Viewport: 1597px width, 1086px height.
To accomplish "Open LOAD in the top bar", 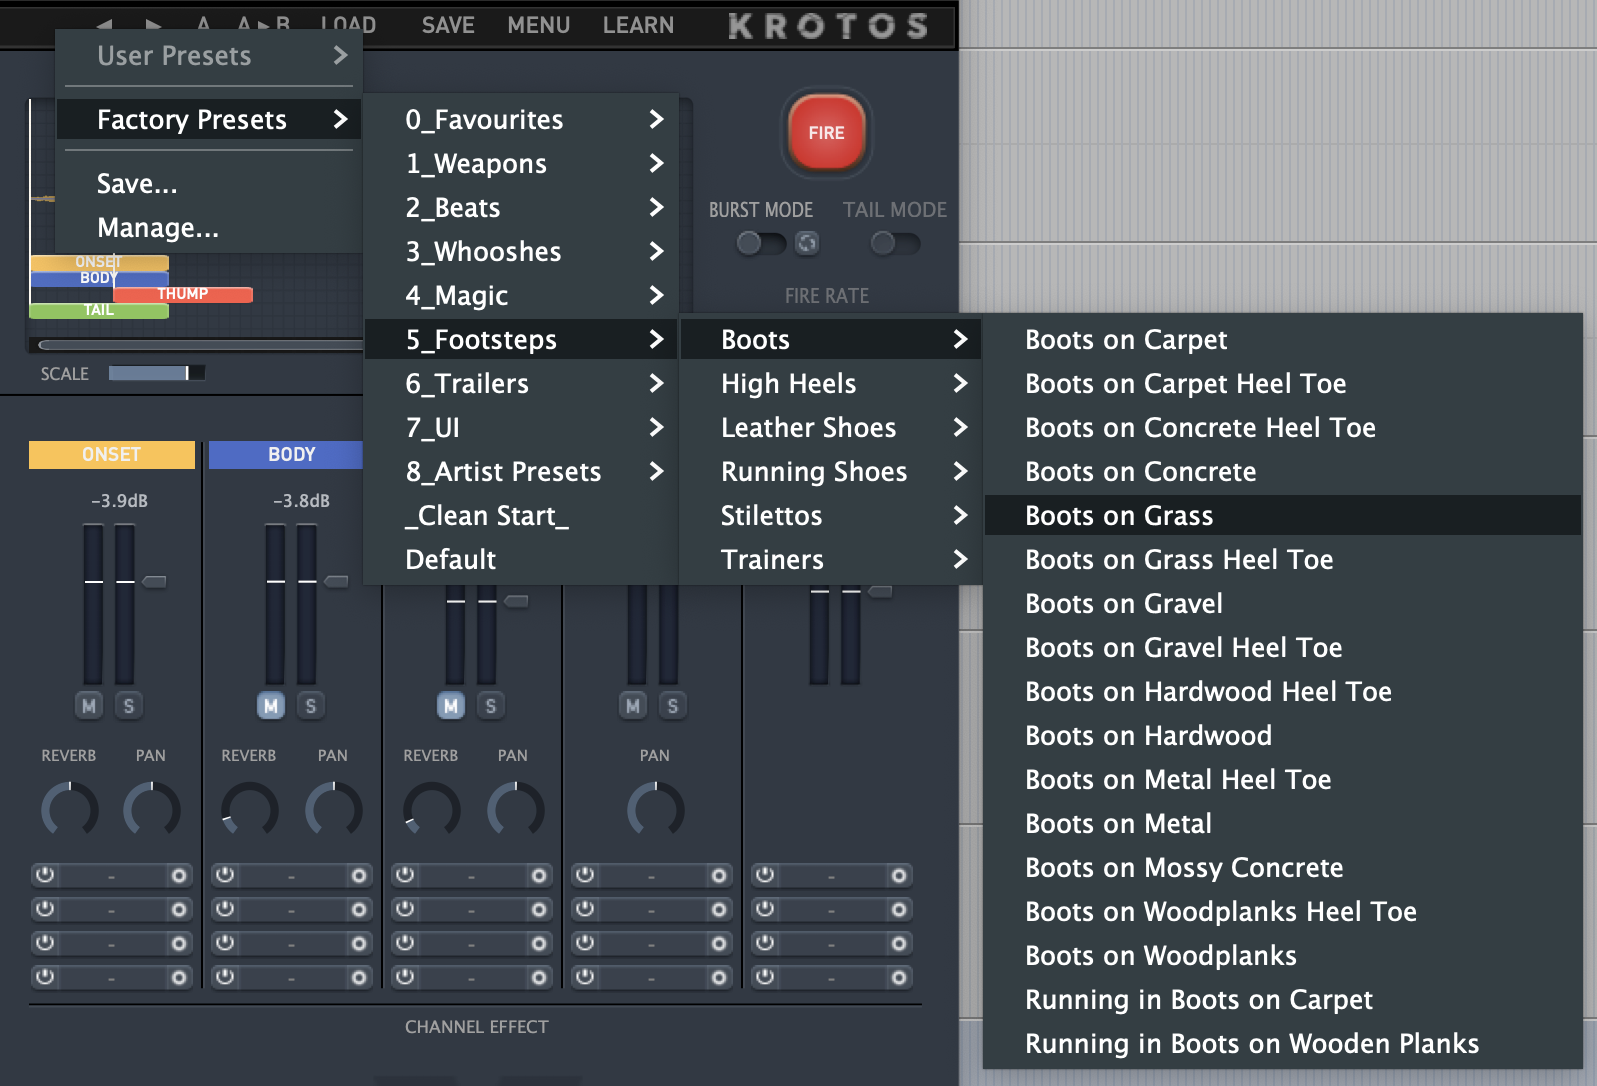I will point(348,25).
